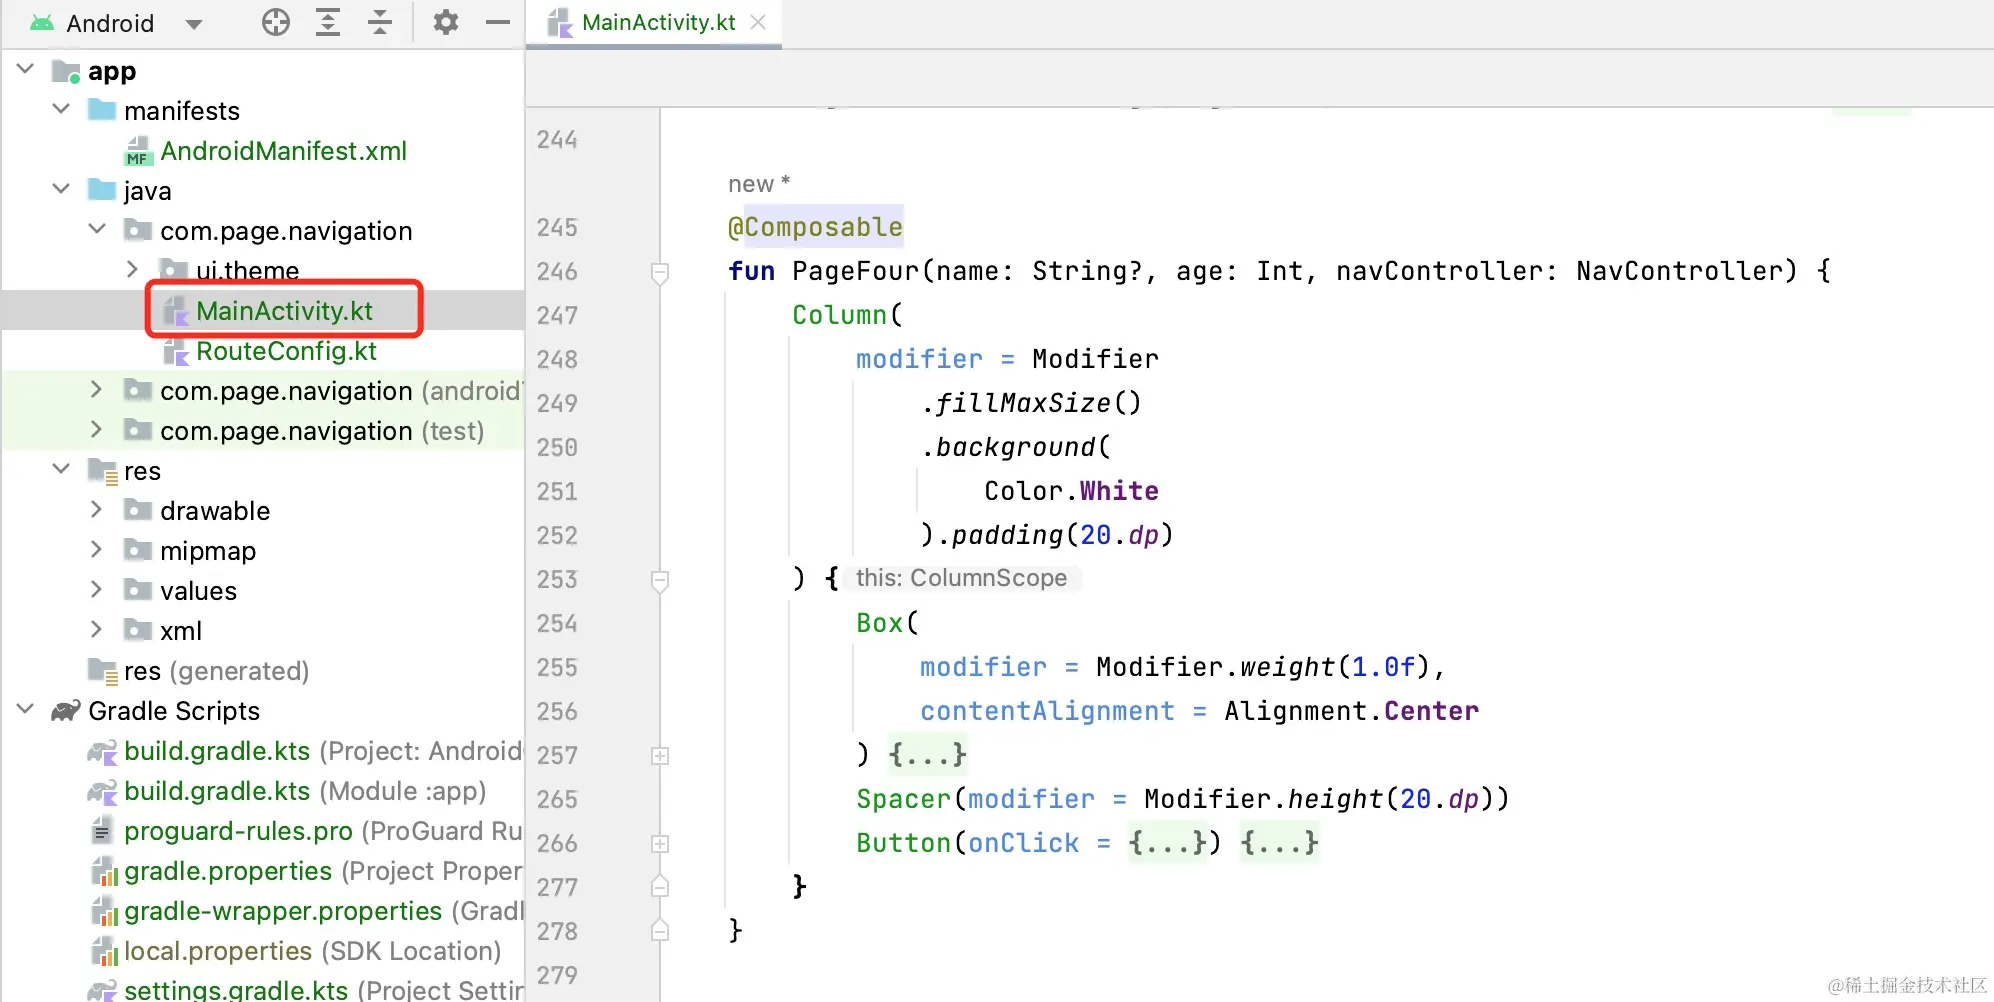Click the values folder icon
1994x1002 pixels.
[138, 590]
